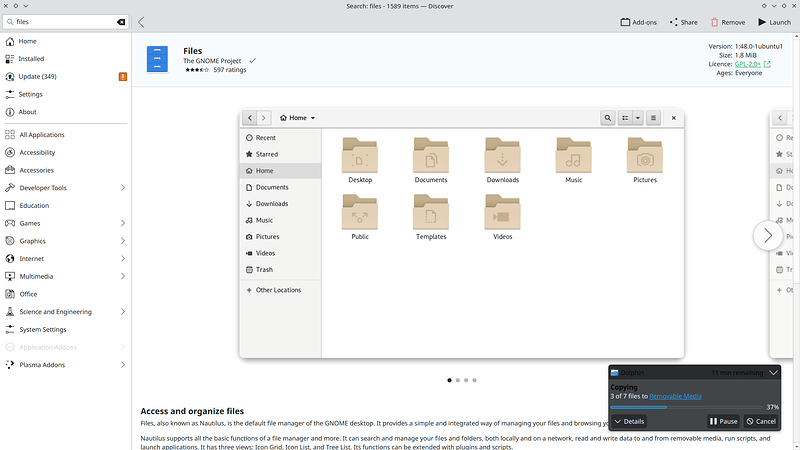Expand the Science and Engineering category
This screenshot has width=800, height=450.
(x=123, y=312)
